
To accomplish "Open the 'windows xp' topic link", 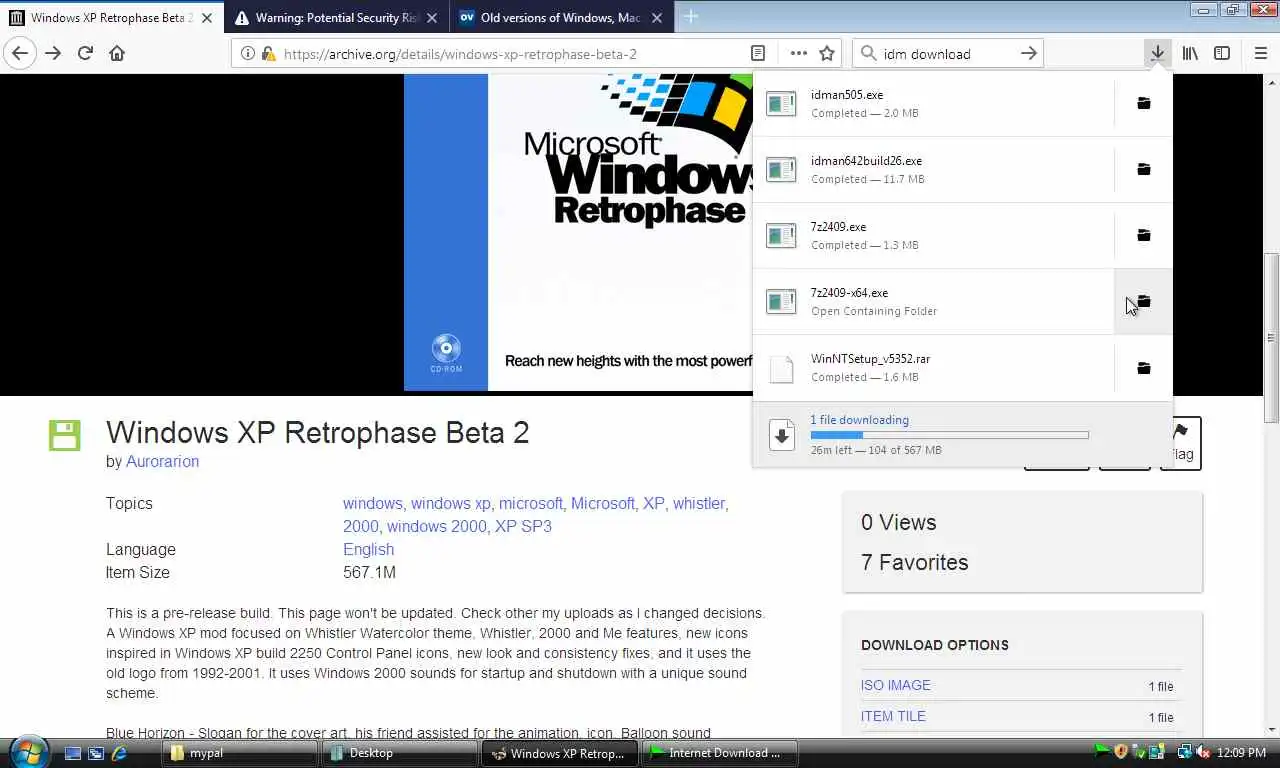I will pyautogui.click(x=450, y=503).
